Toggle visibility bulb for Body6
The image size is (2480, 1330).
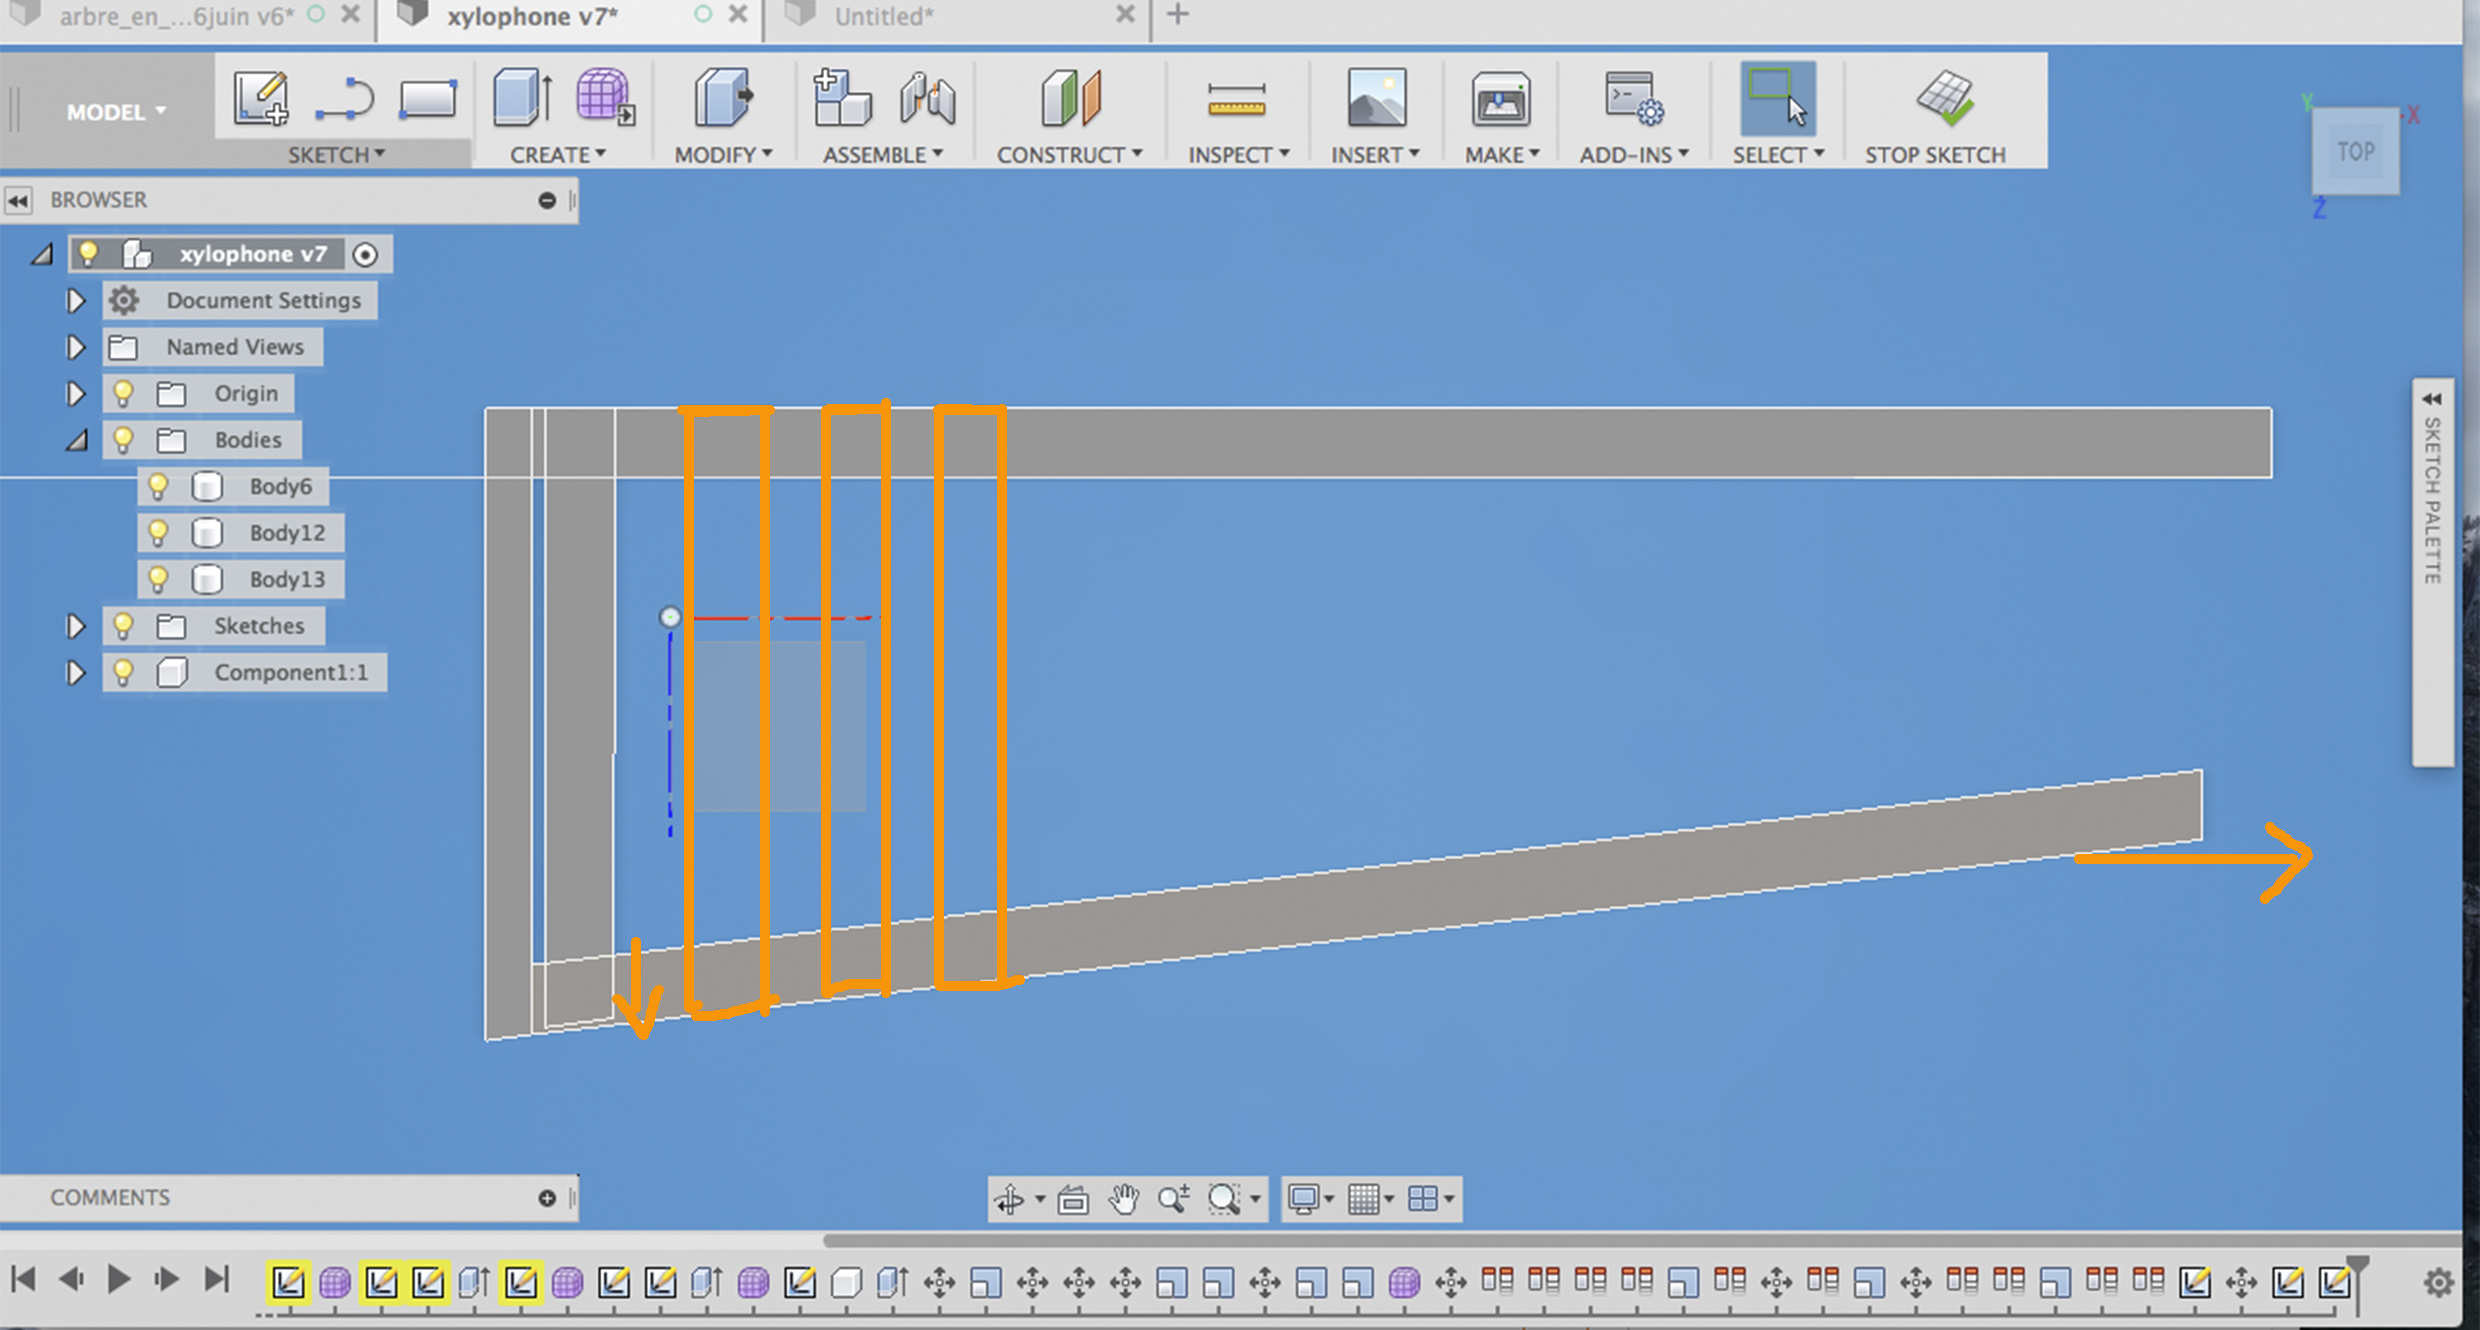click(158, 486)
